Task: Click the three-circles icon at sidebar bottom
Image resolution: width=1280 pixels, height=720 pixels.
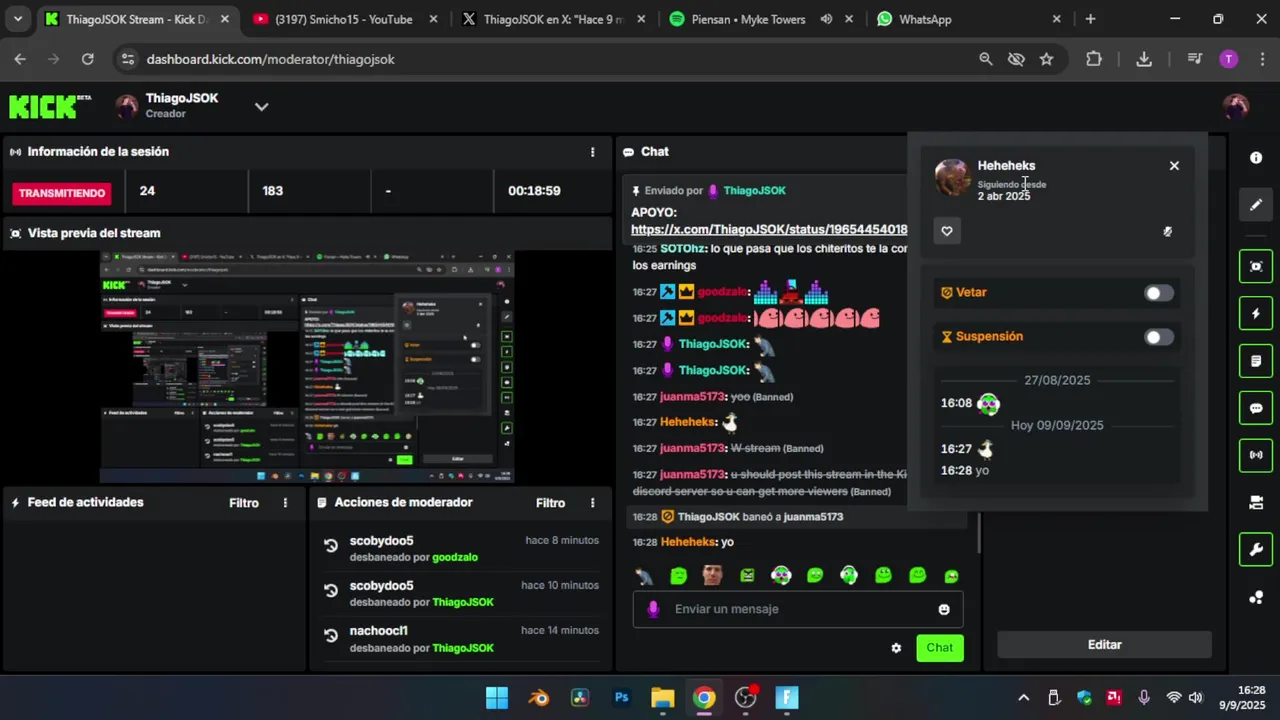Action: (x=1256, y=598)
